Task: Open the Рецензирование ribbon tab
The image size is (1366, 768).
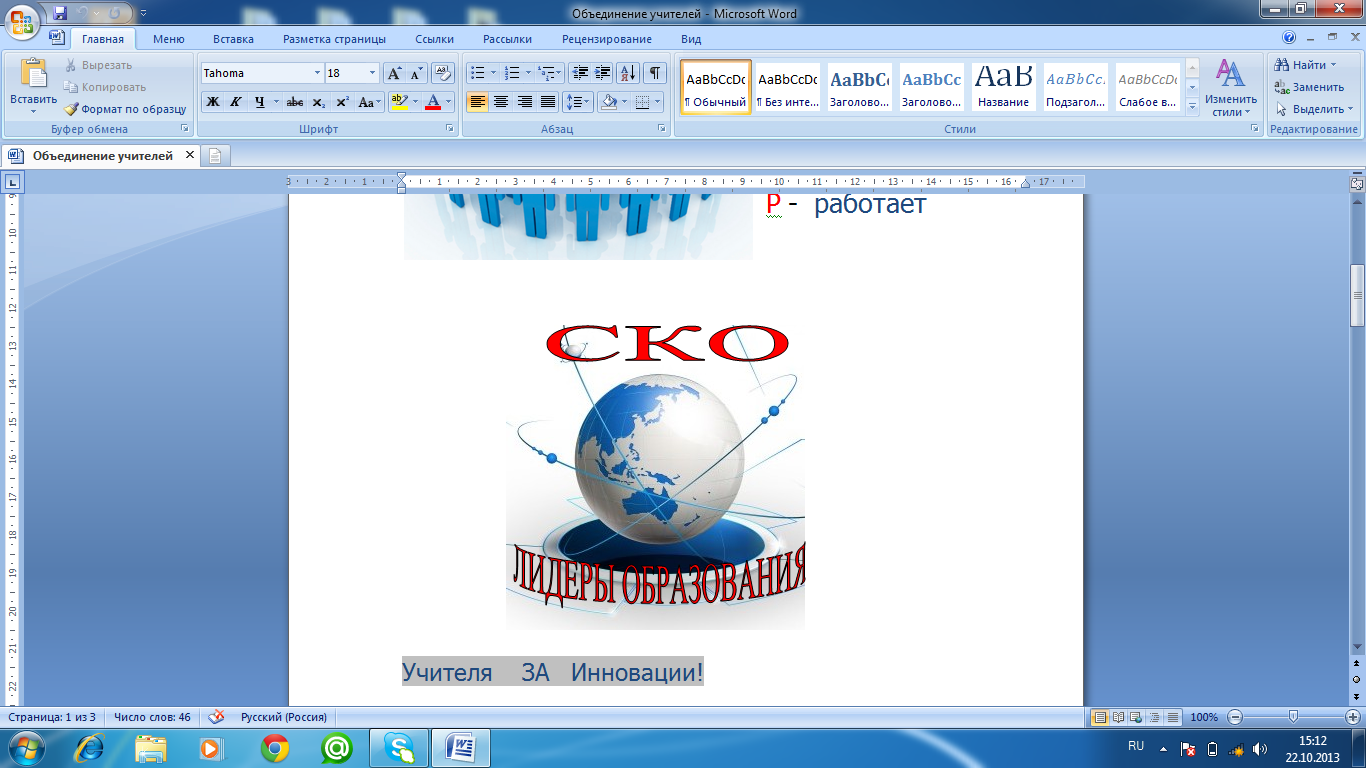Action: pos(606,39)
